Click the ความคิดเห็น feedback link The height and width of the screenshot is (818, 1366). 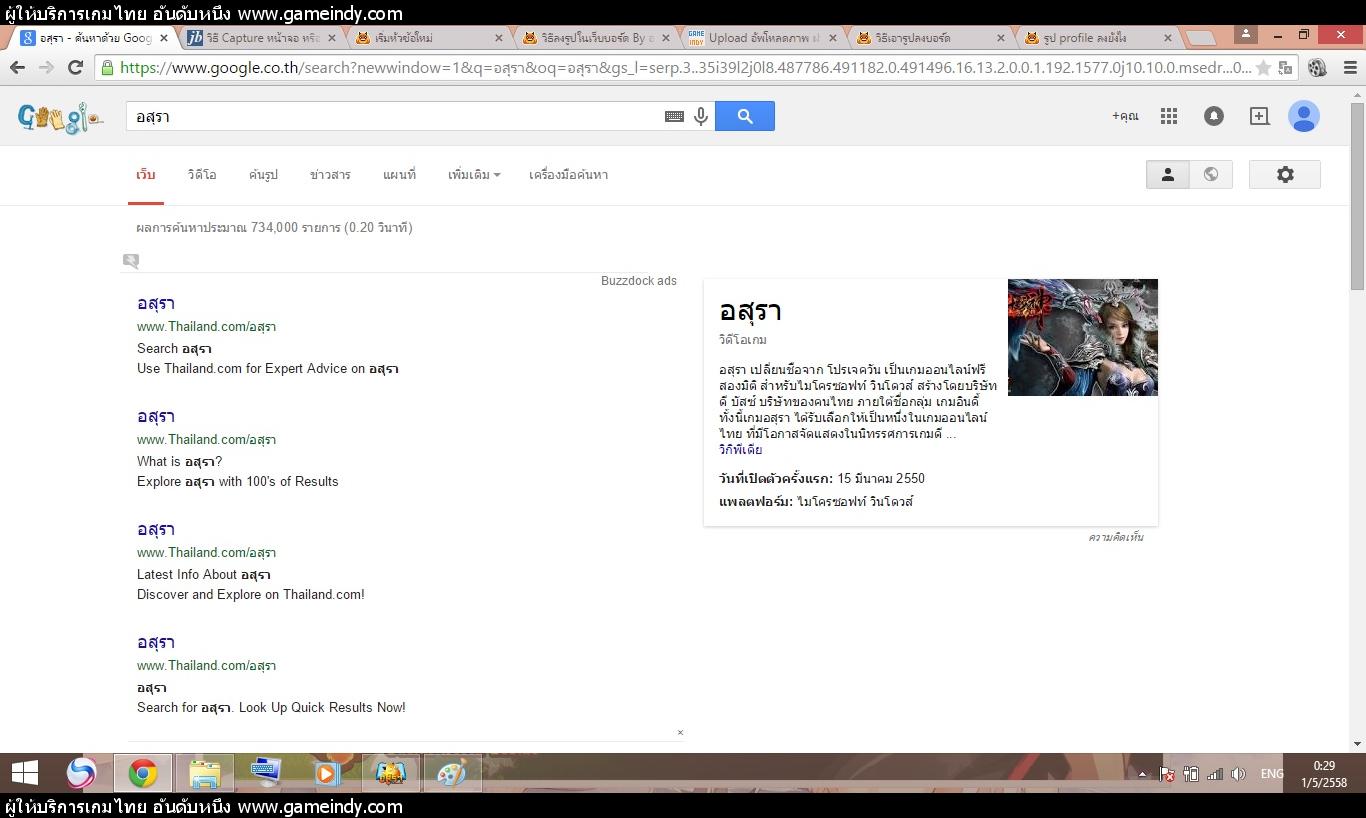click(x=1116, y=537)
